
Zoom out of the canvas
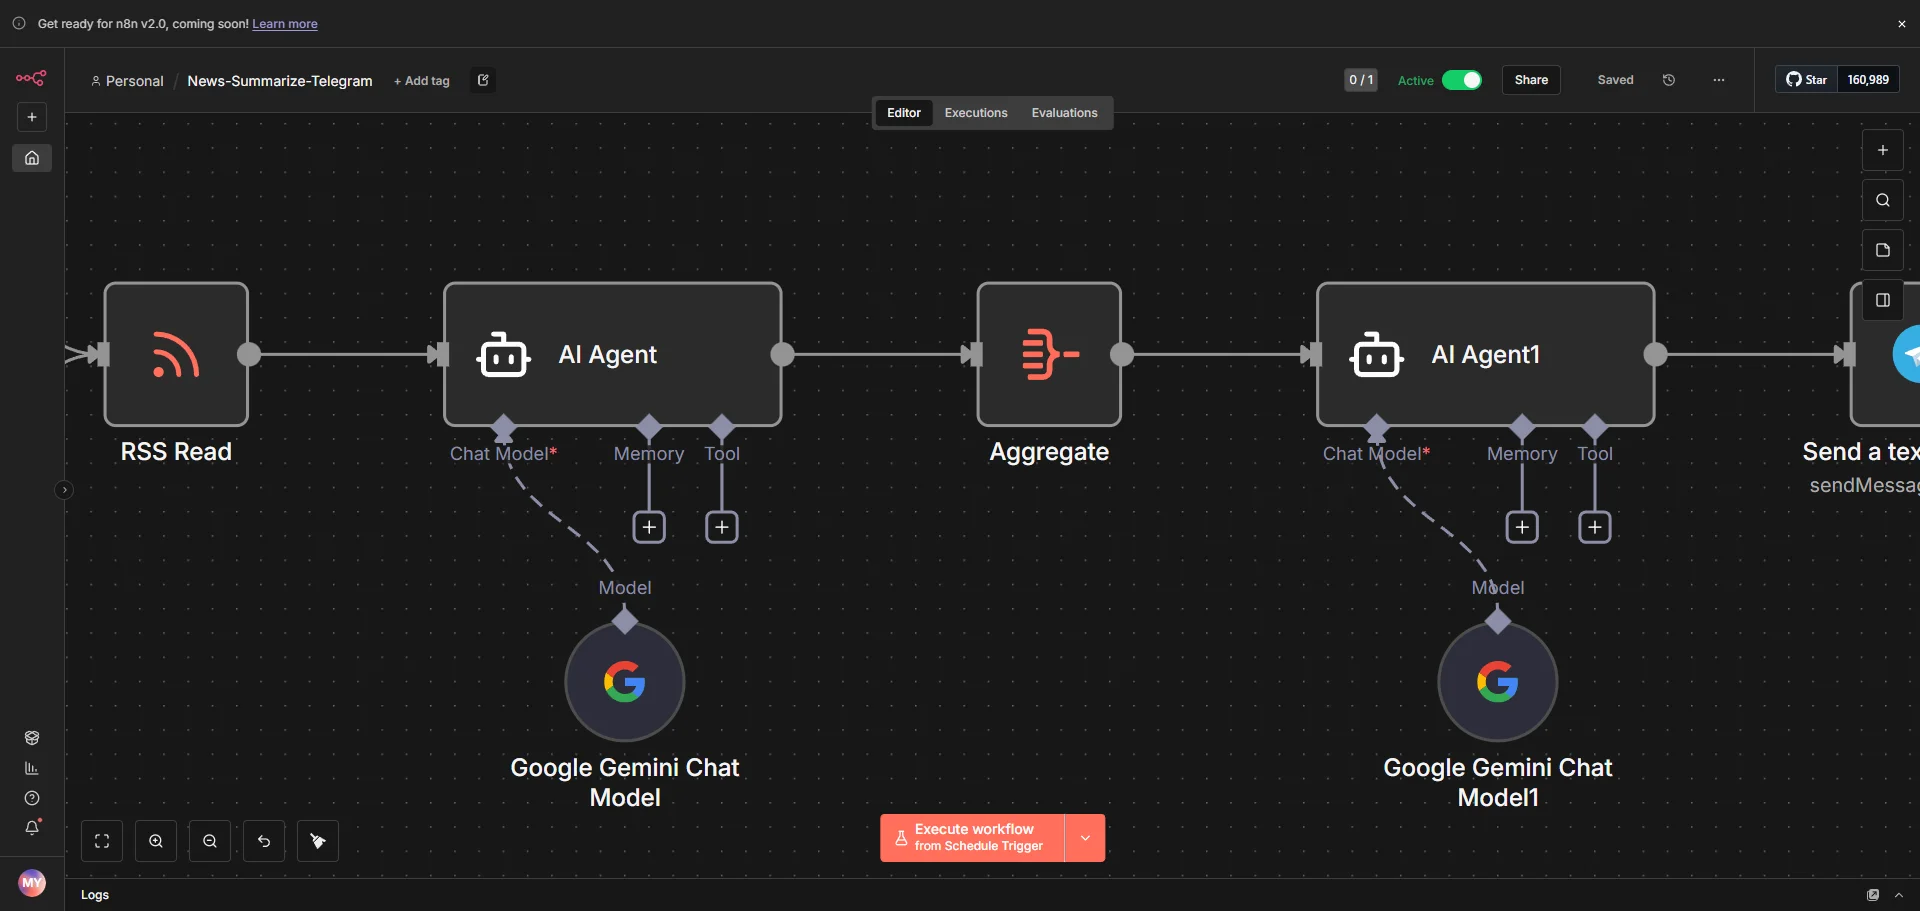[210, 841]
